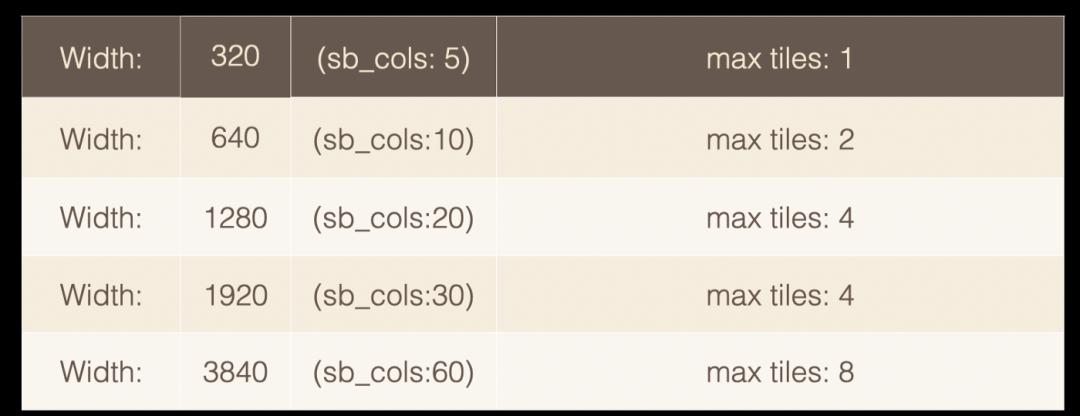Screen dimensions: 1080x416
Task: Click the (sb_cols:30) cell
Action: tap(393, 295)
